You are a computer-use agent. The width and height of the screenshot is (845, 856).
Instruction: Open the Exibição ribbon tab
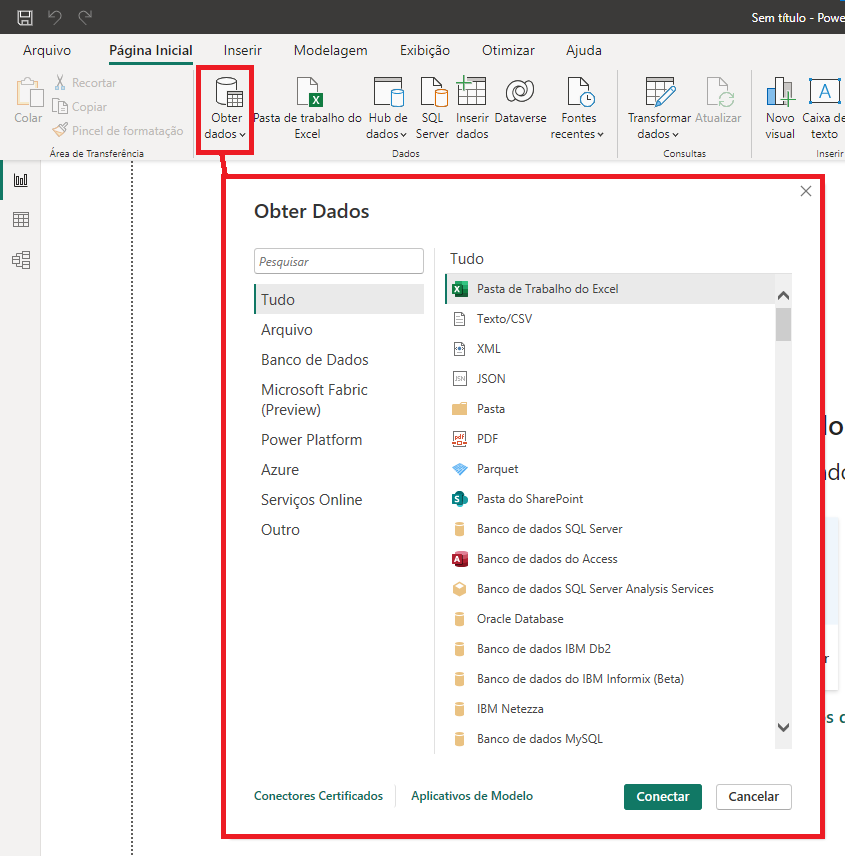click(x=424, y=50)
